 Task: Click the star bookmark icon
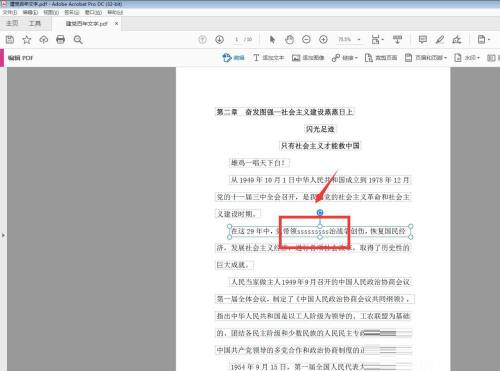27,40
